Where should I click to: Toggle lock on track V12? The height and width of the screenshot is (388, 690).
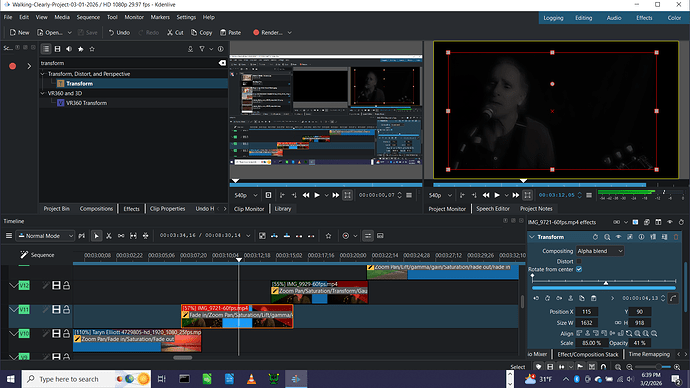click(66, 286)
